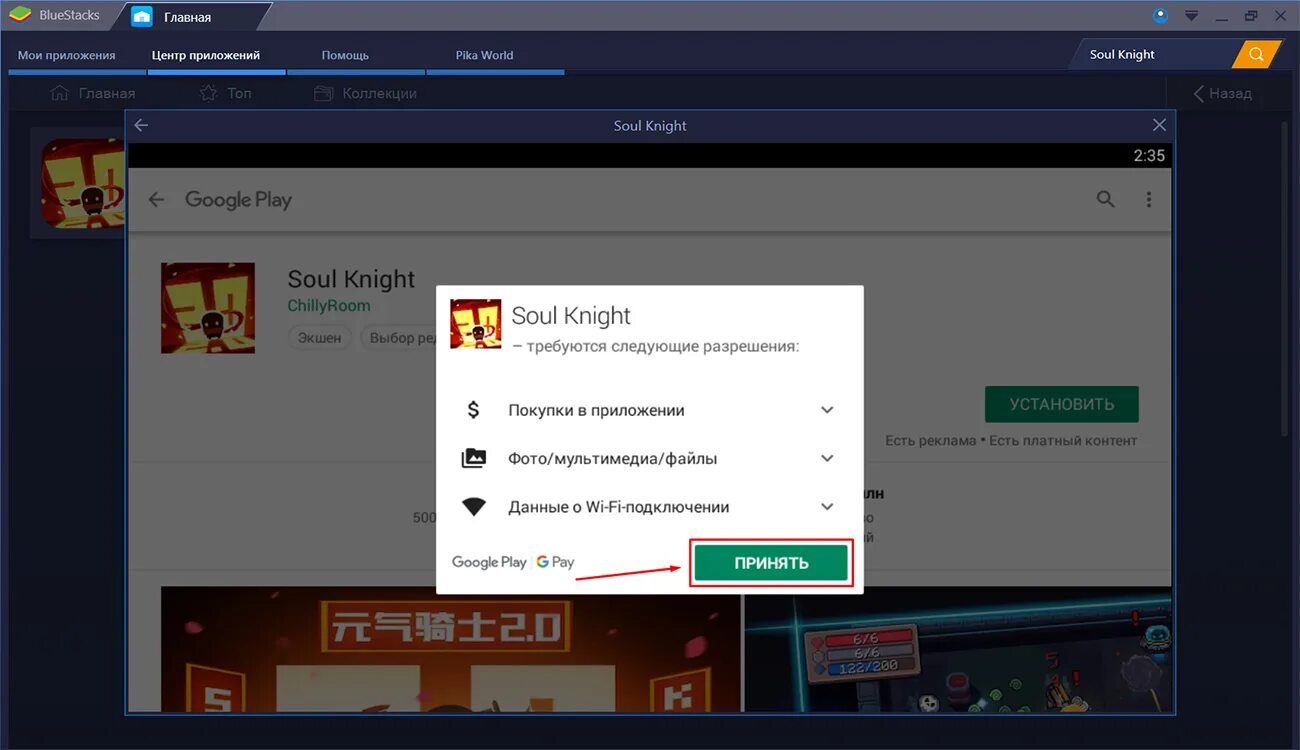The image size is (1300, 750).
Task: Click the 2:35 clock in the status bar
Action: click(1149, 155)
